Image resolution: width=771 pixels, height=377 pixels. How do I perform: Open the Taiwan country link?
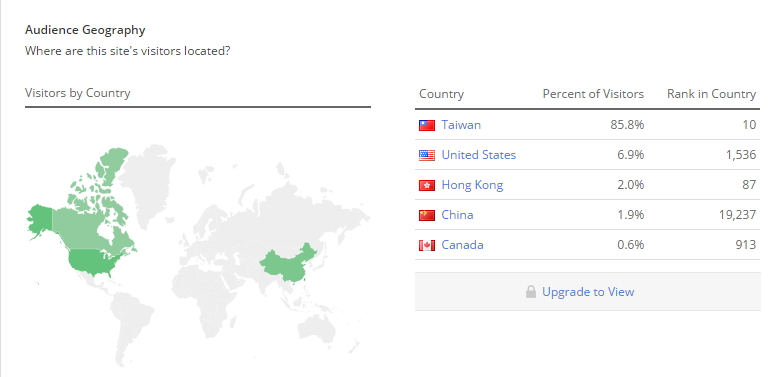[x=461, y=125]
